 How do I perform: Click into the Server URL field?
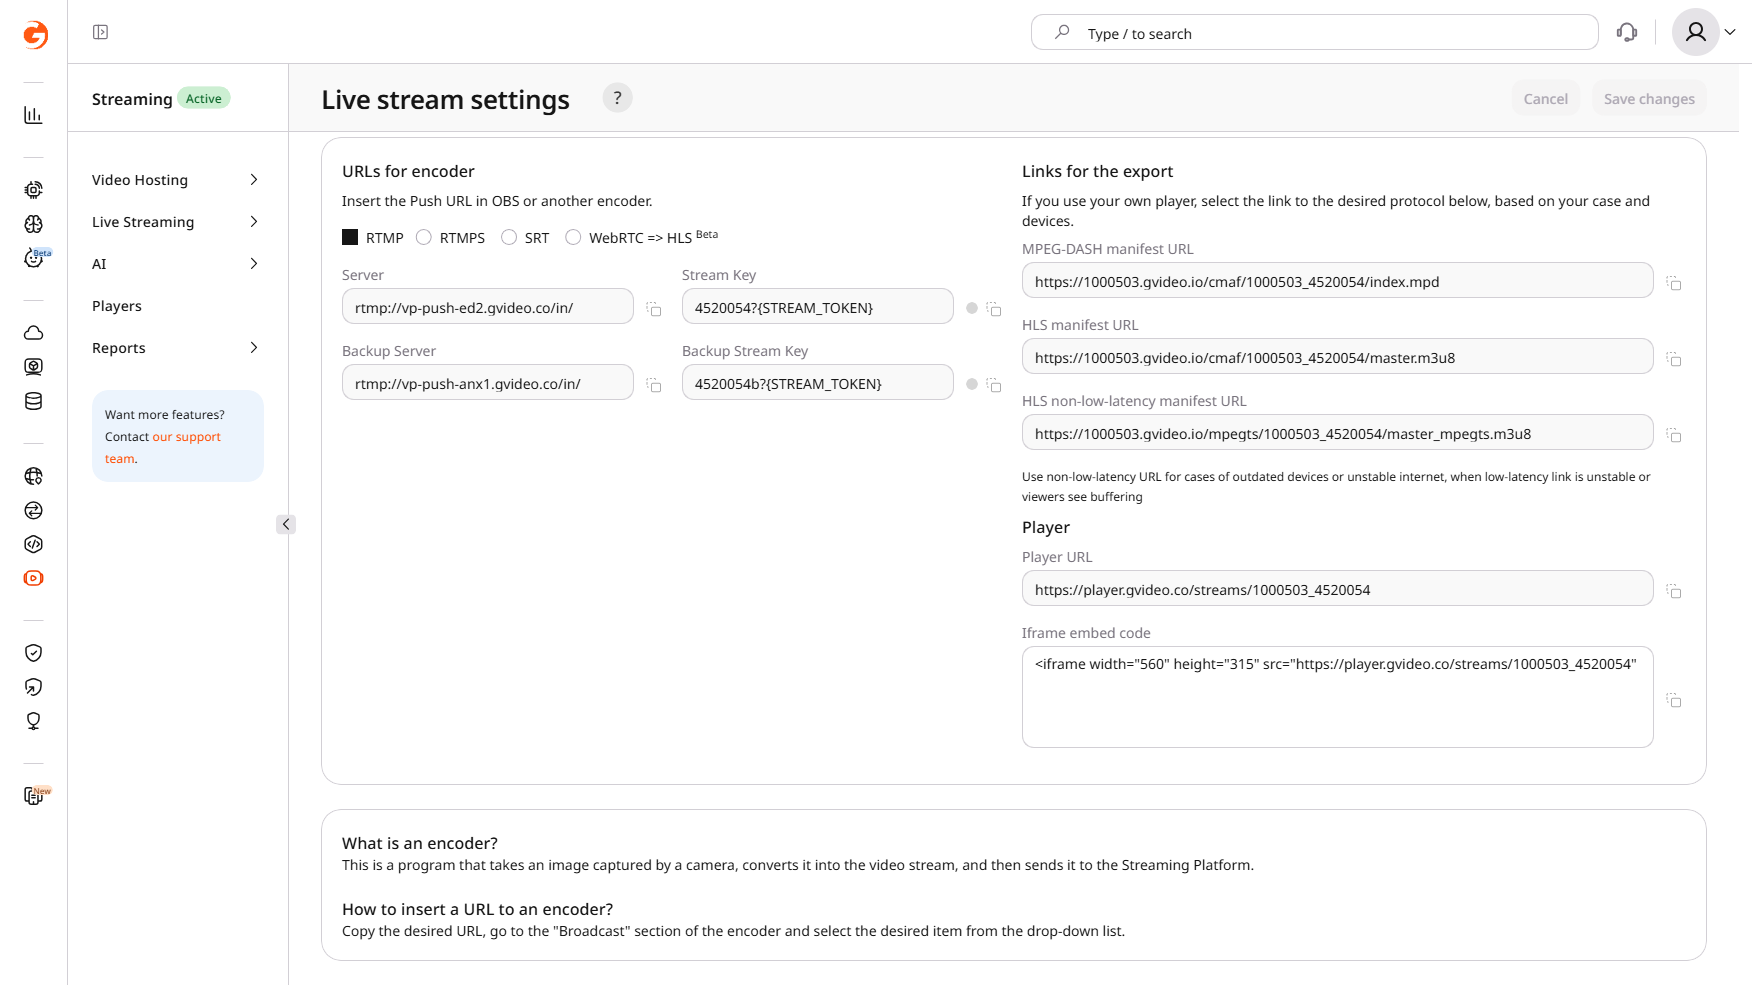(x=488, y=306)
